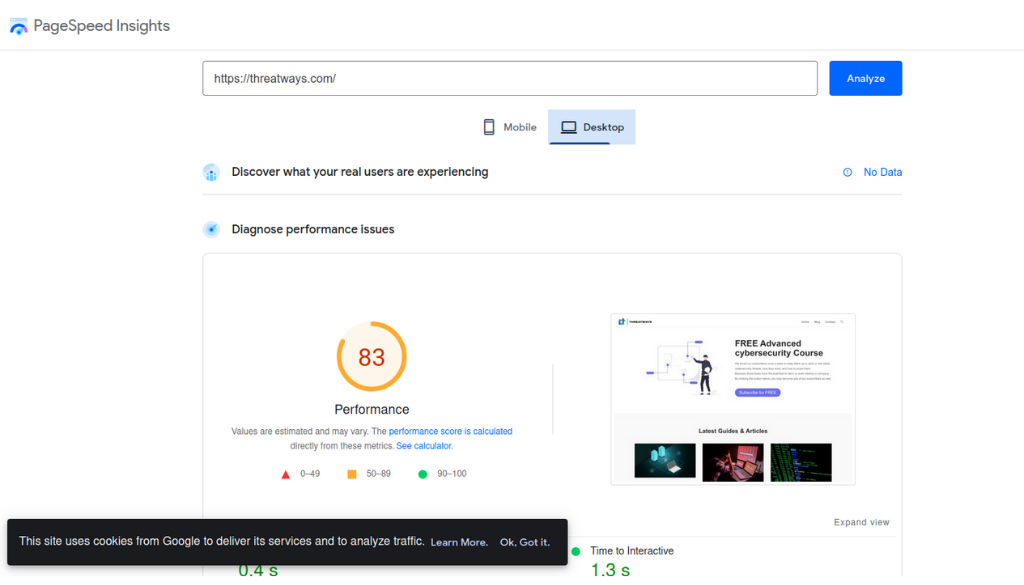This screenshot has width=1024, height=585.
Task: Select the Desktop tab
Action: pyautogui.click(x=592, y=127)
